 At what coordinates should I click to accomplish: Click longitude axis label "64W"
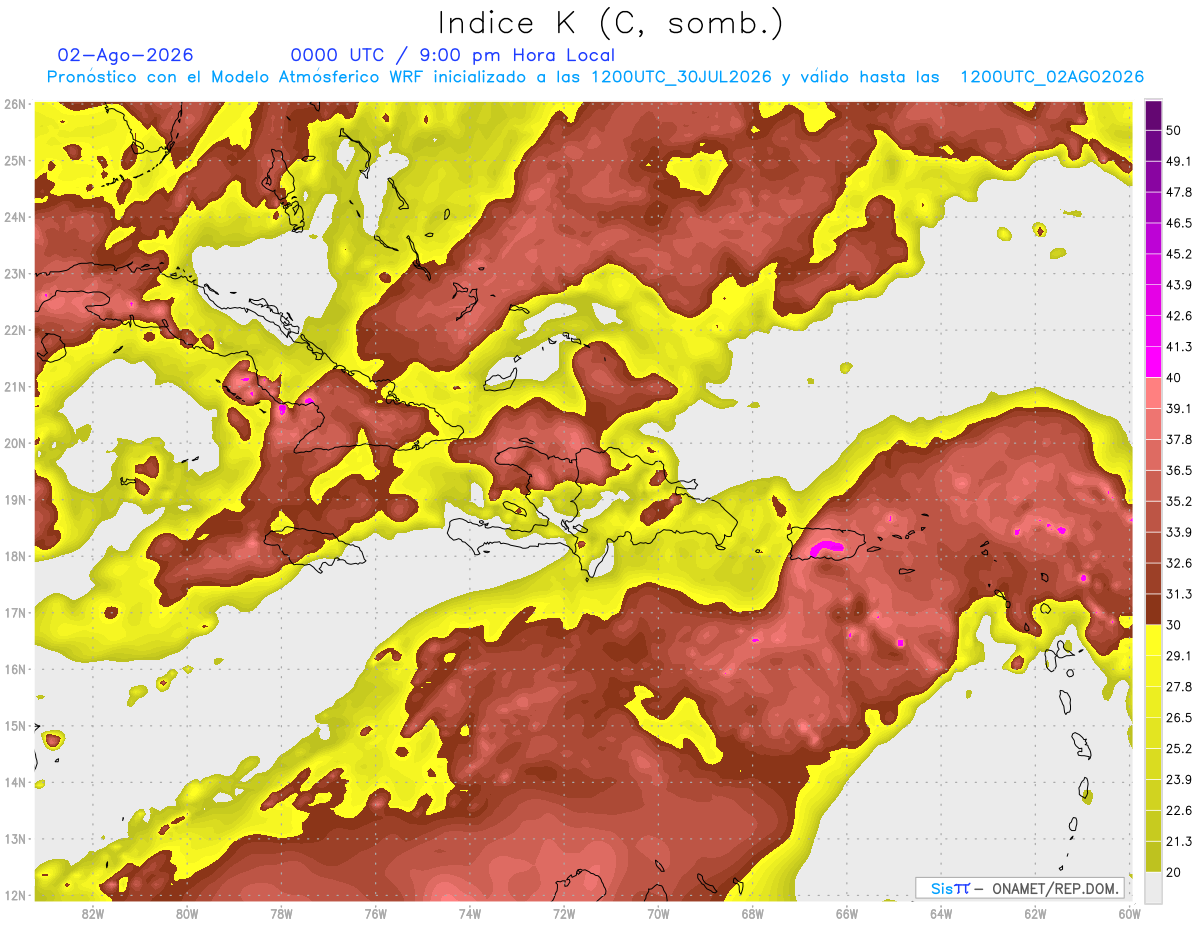tap(941, 914)
